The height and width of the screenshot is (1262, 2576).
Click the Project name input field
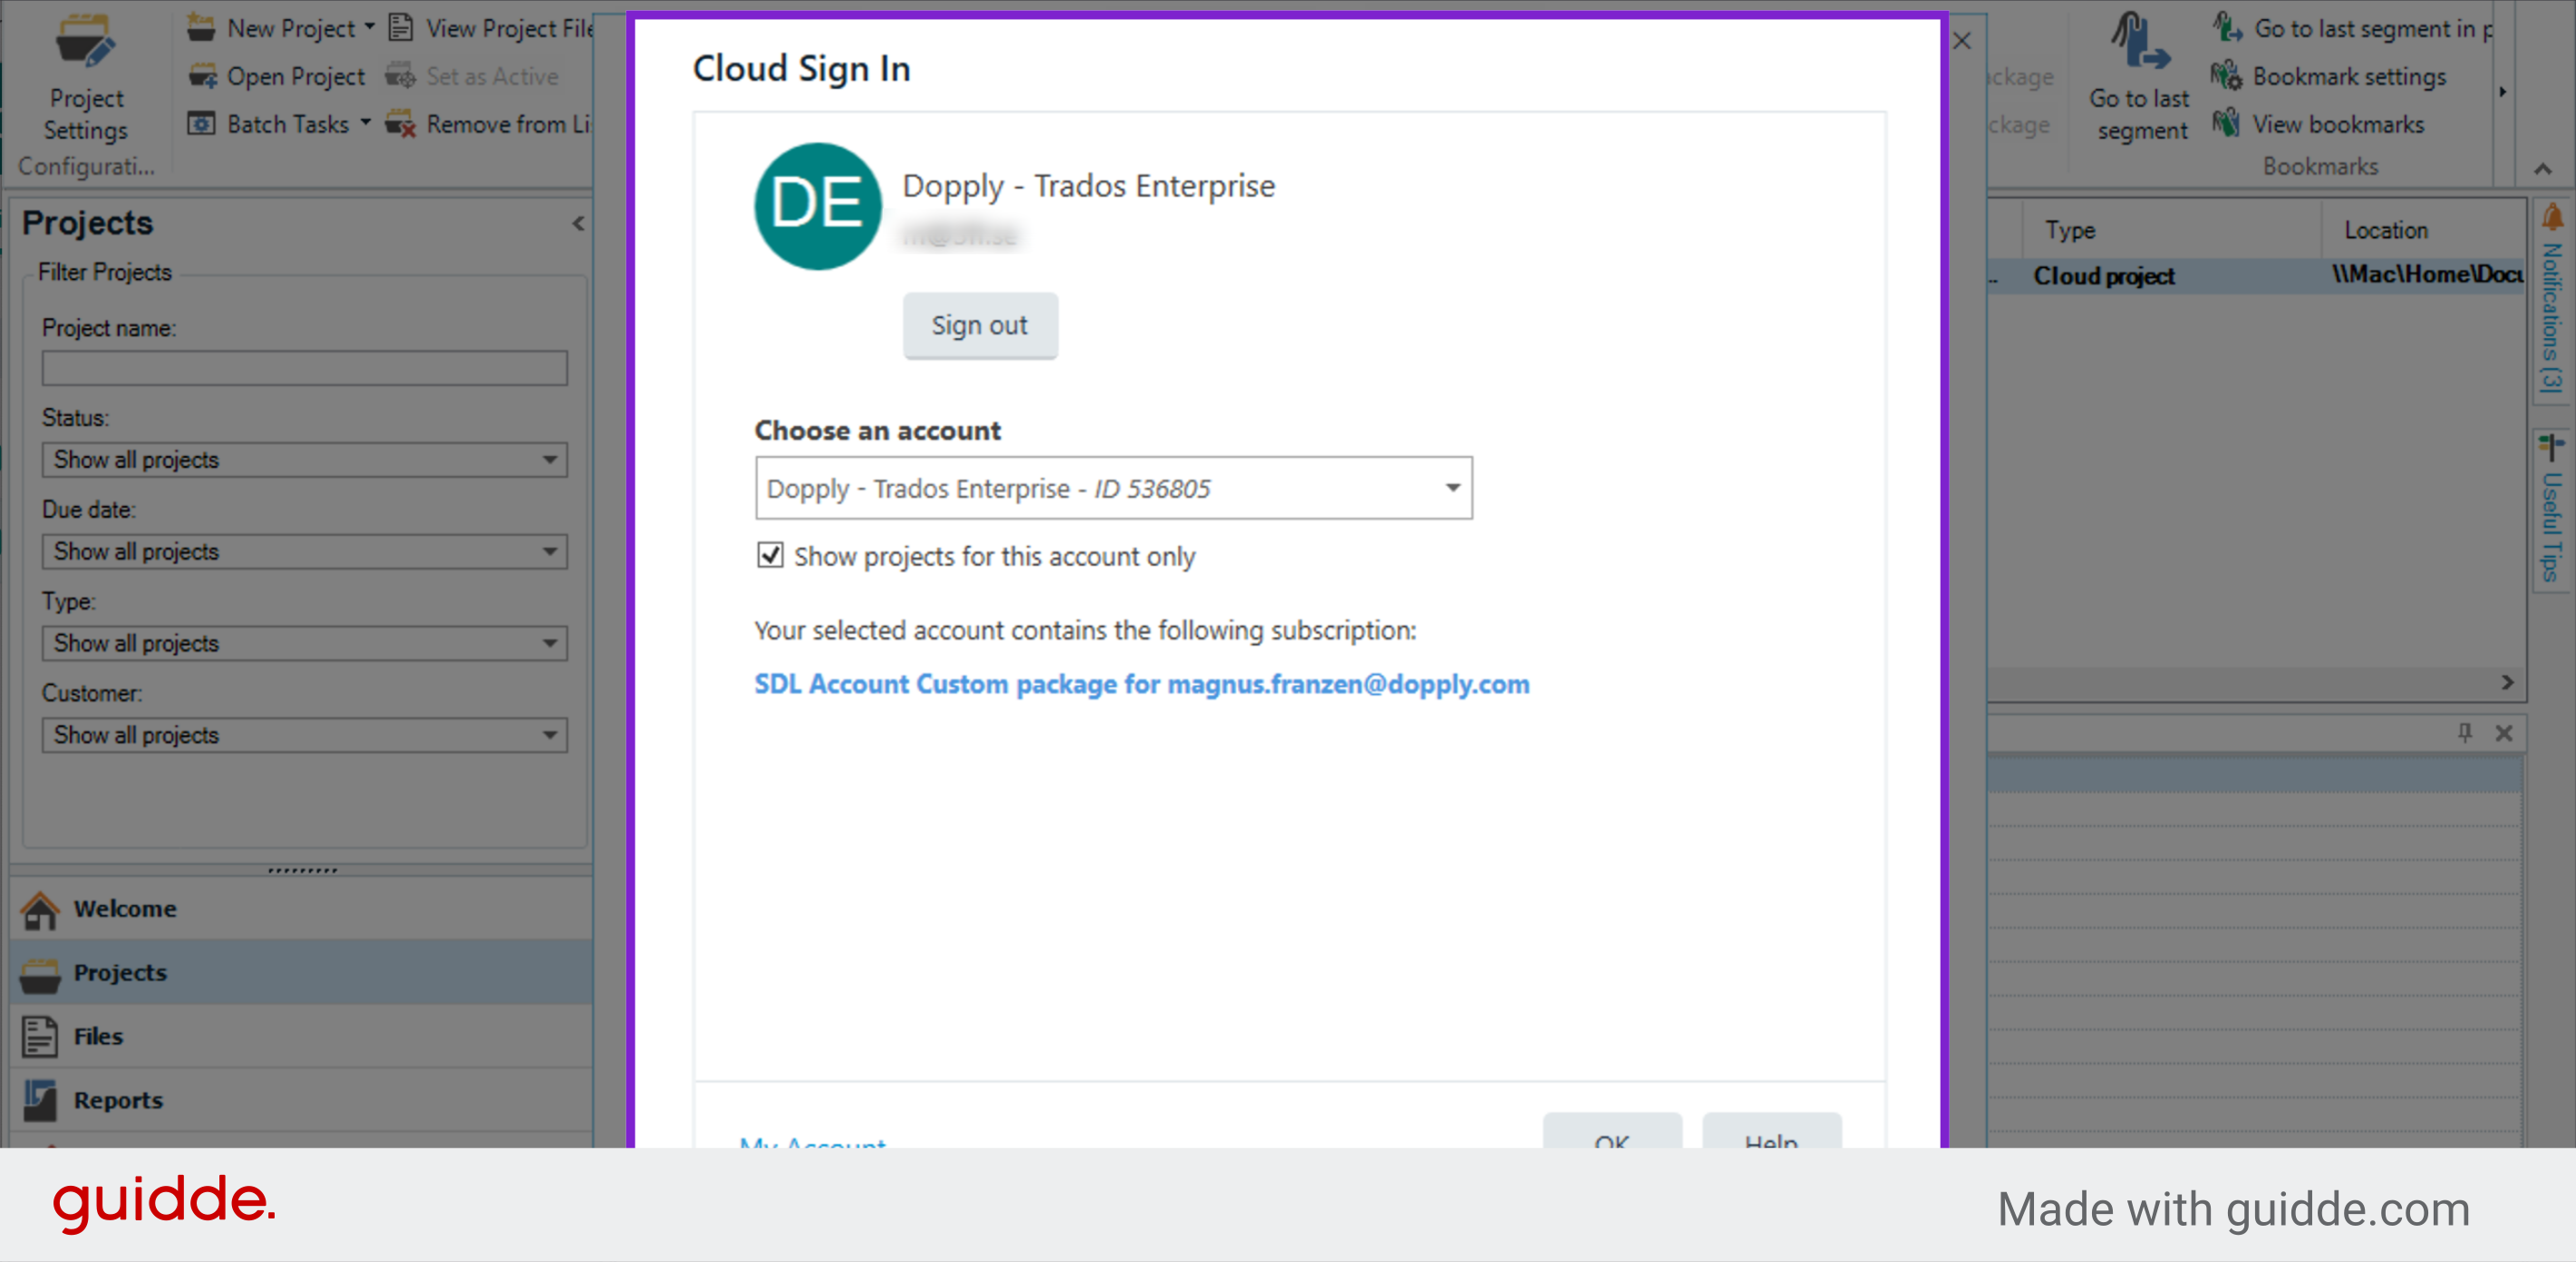click(x=305, y=368)
